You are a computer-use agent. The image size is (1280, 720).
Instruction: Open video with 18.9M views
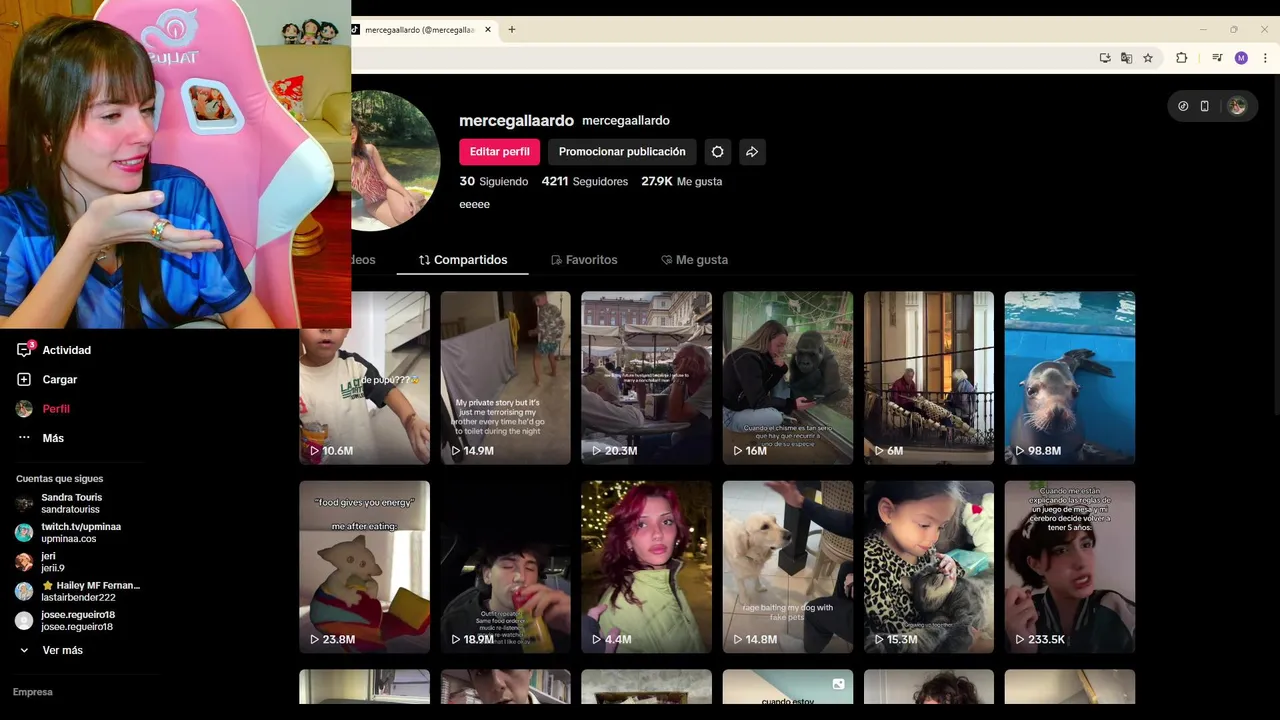click(x=506, y=567)
